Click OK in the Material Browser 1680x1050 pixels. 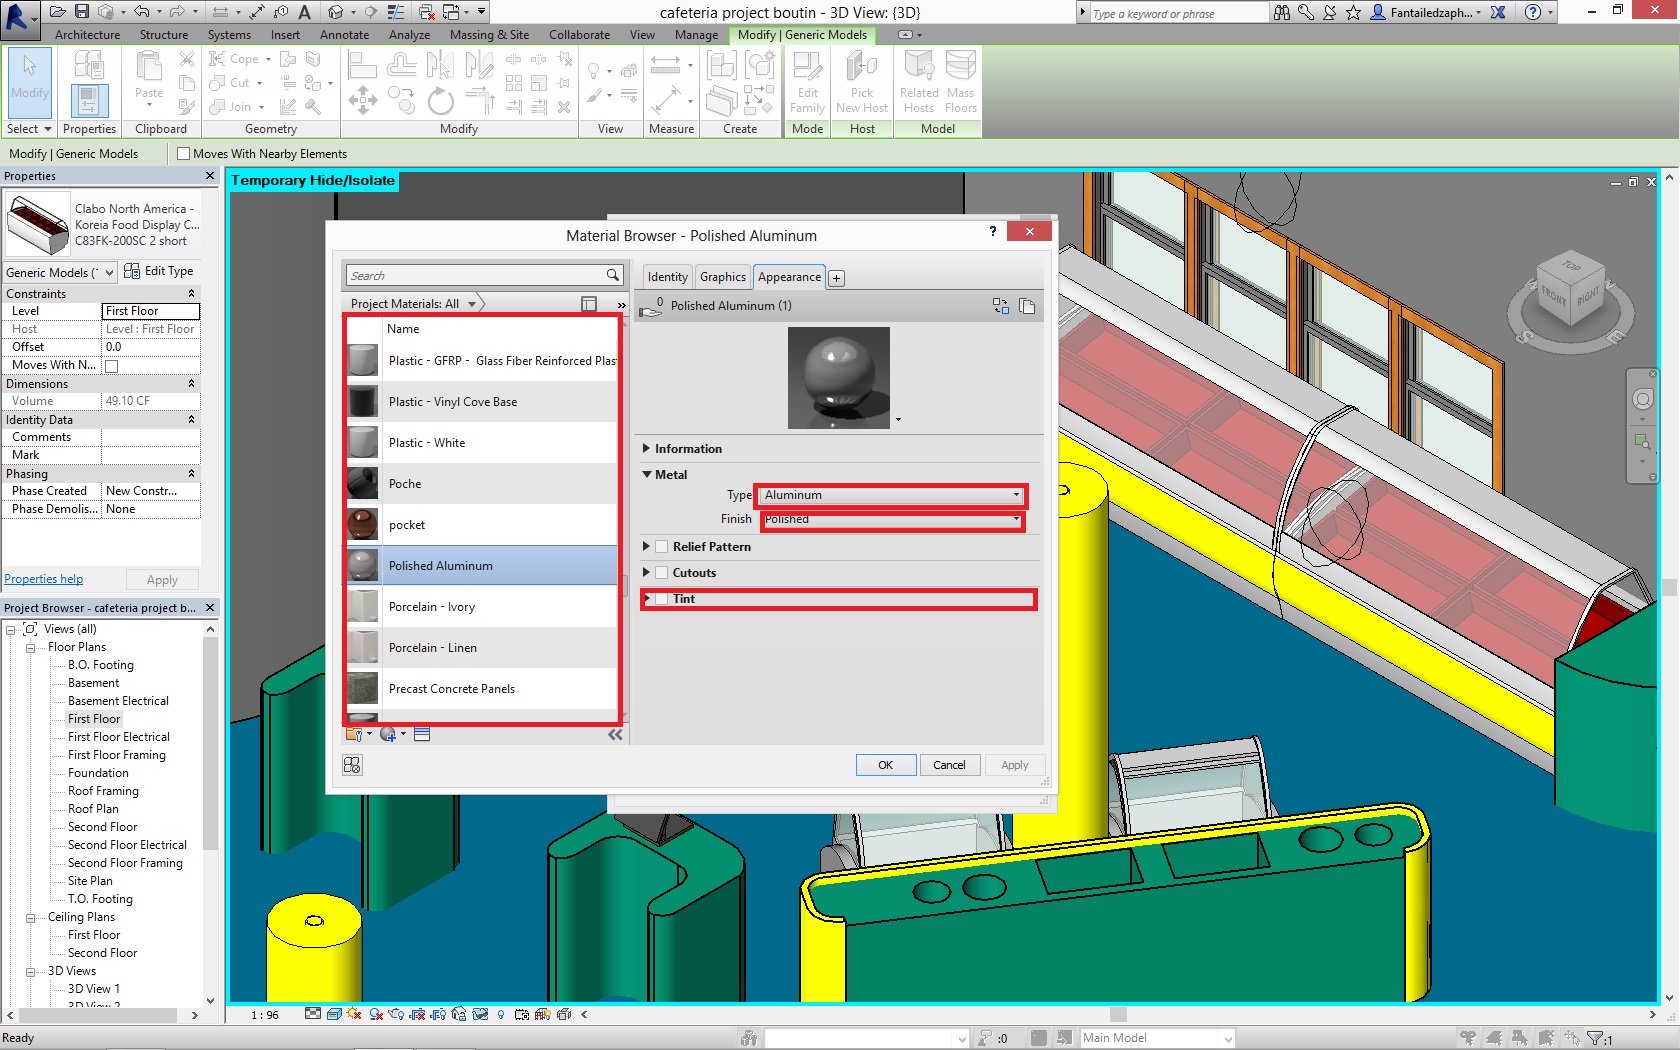coord(885,765)
